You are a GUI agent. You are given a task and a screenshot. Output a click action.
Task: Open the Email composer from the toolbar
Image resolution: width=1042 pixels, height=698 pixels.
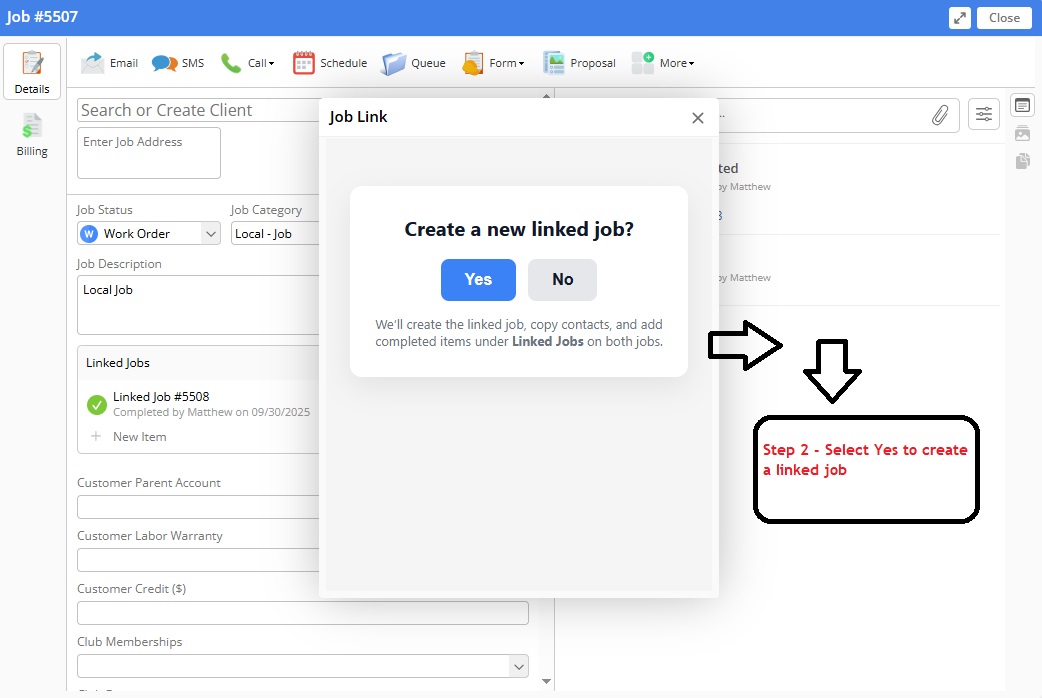(110, 62)
